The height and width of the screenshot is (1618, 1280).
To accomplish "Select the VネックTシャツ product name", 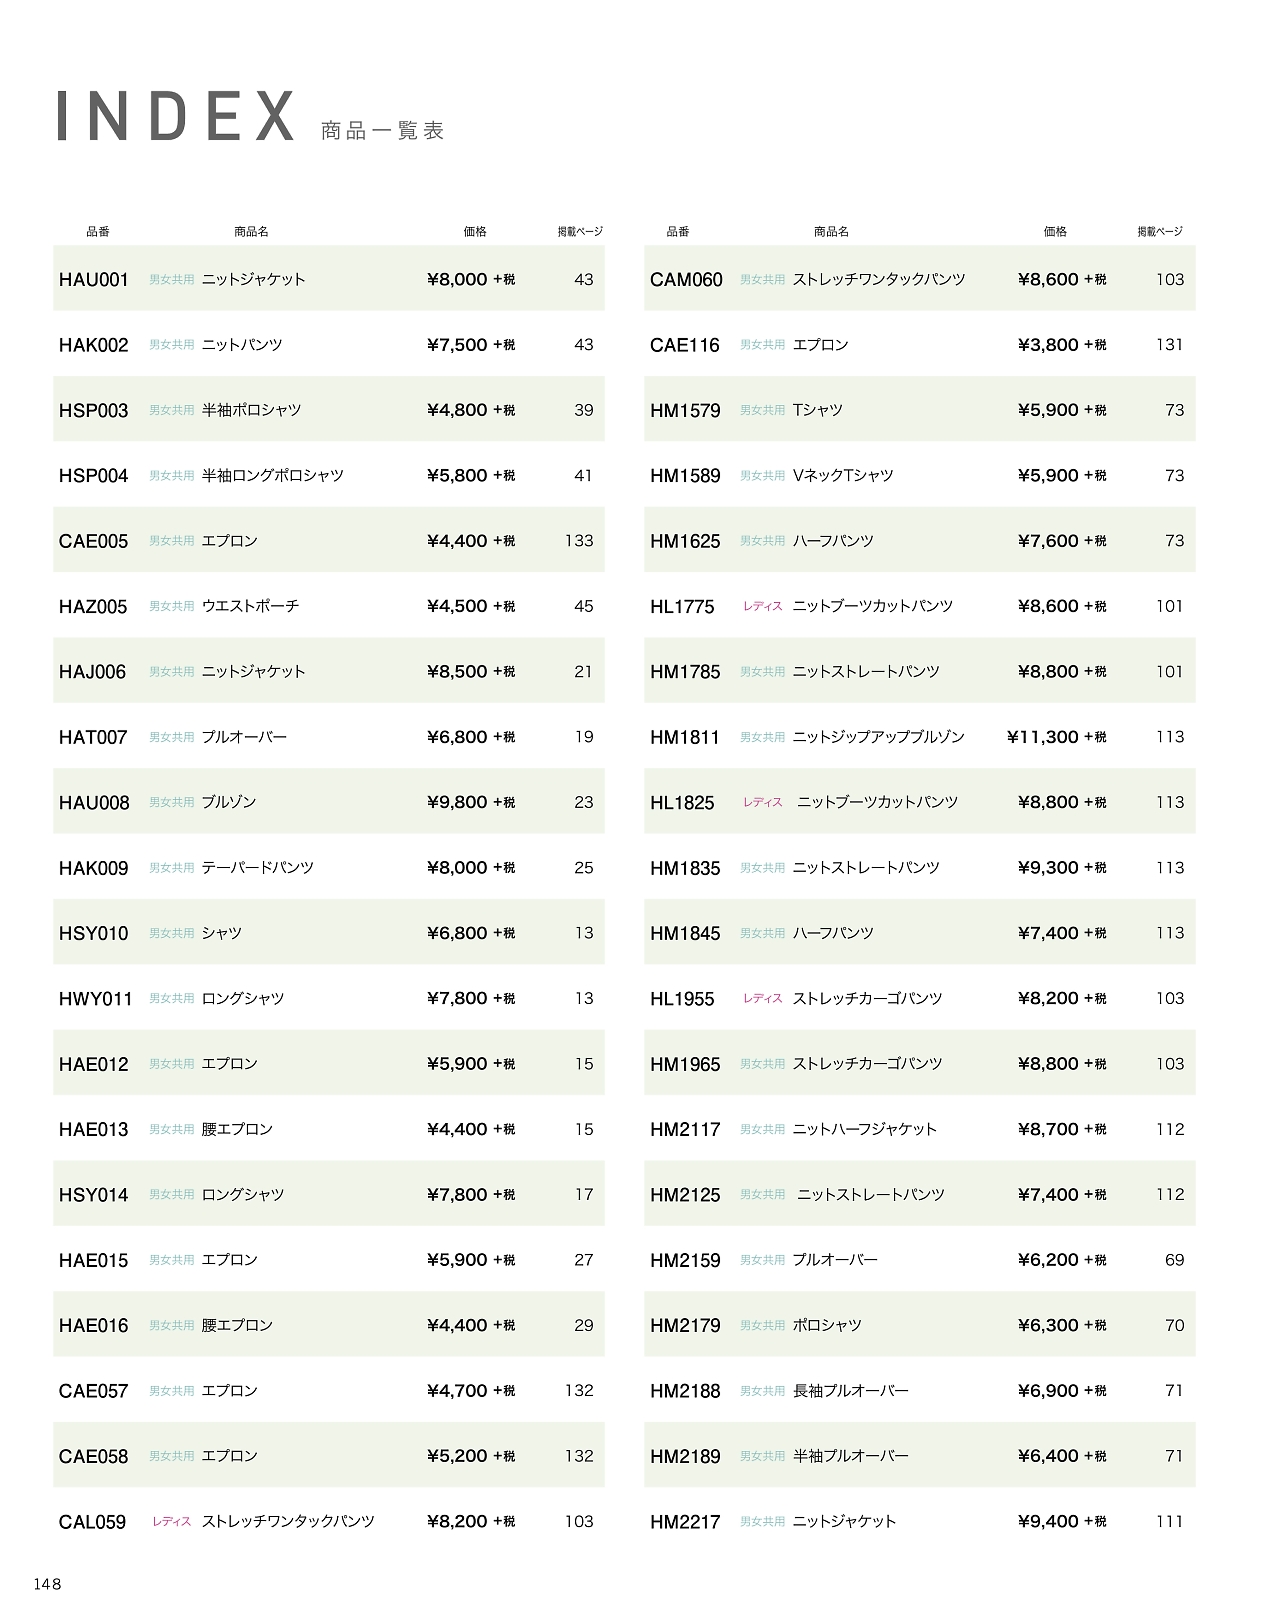I will tap(843, 476).
